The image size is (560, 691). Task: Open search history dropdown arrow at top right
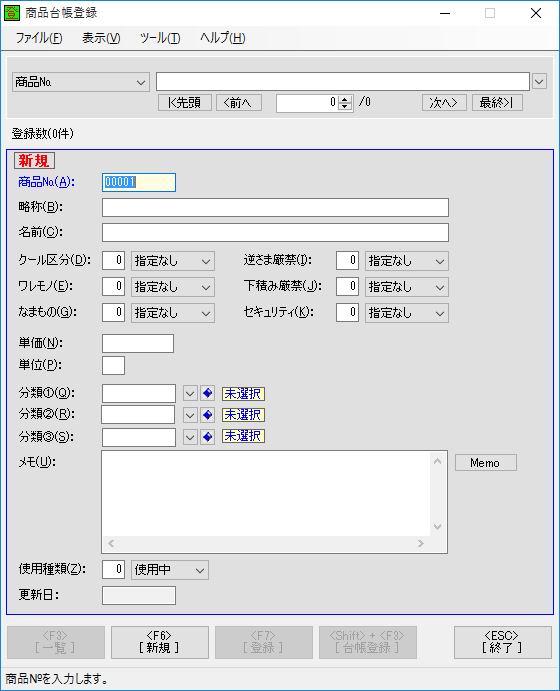(x=540, y=82)
